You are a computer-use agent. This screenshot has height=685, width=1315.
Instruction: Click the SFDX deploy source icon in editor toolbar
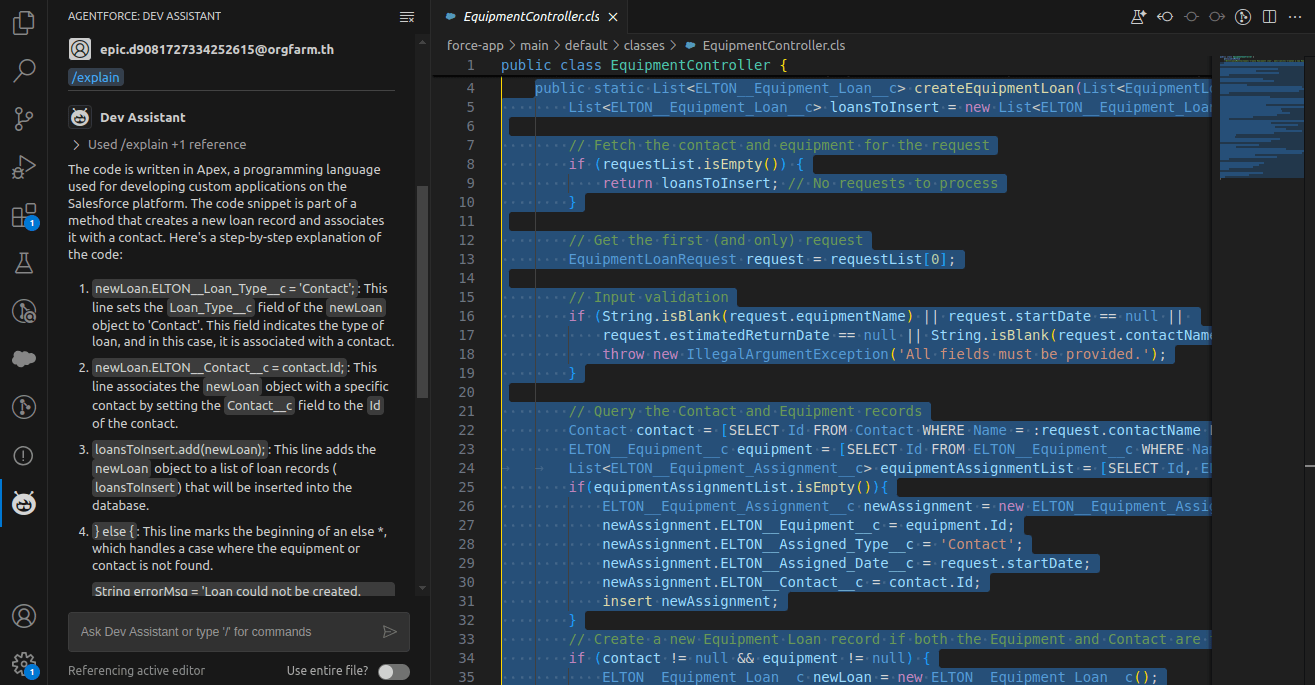pyautogui.click(x=1215, y=16)
